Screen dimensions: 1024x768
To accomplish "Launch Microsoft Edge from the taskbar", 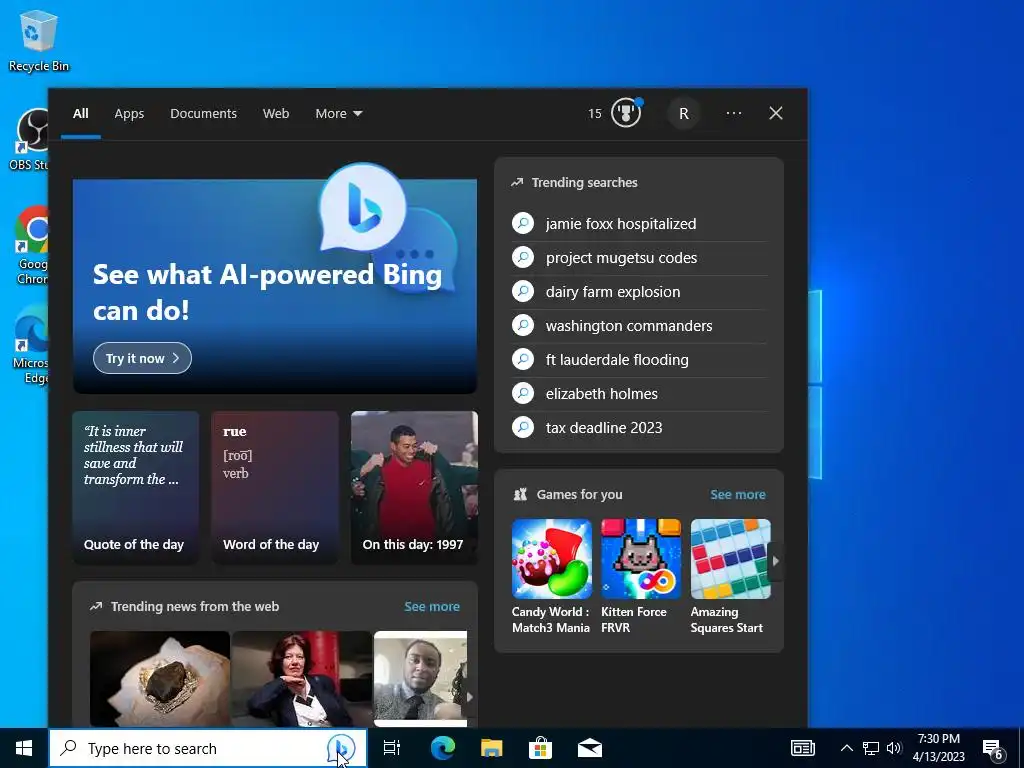I will [x=443, y=748].
